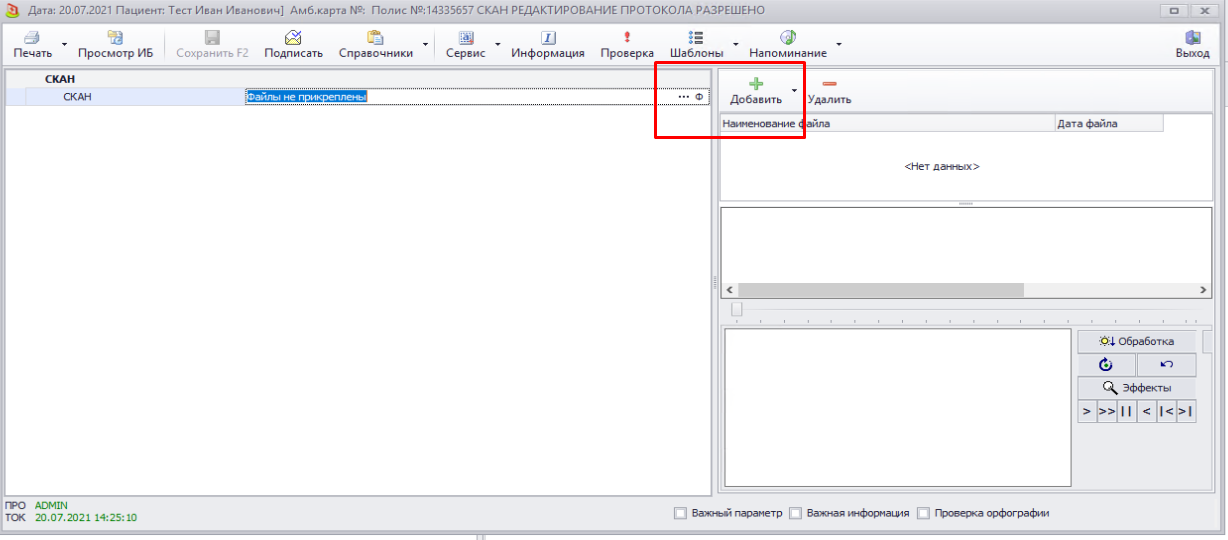
Task: Open the Сервис toolbar menu
Action: pos(465,44)
